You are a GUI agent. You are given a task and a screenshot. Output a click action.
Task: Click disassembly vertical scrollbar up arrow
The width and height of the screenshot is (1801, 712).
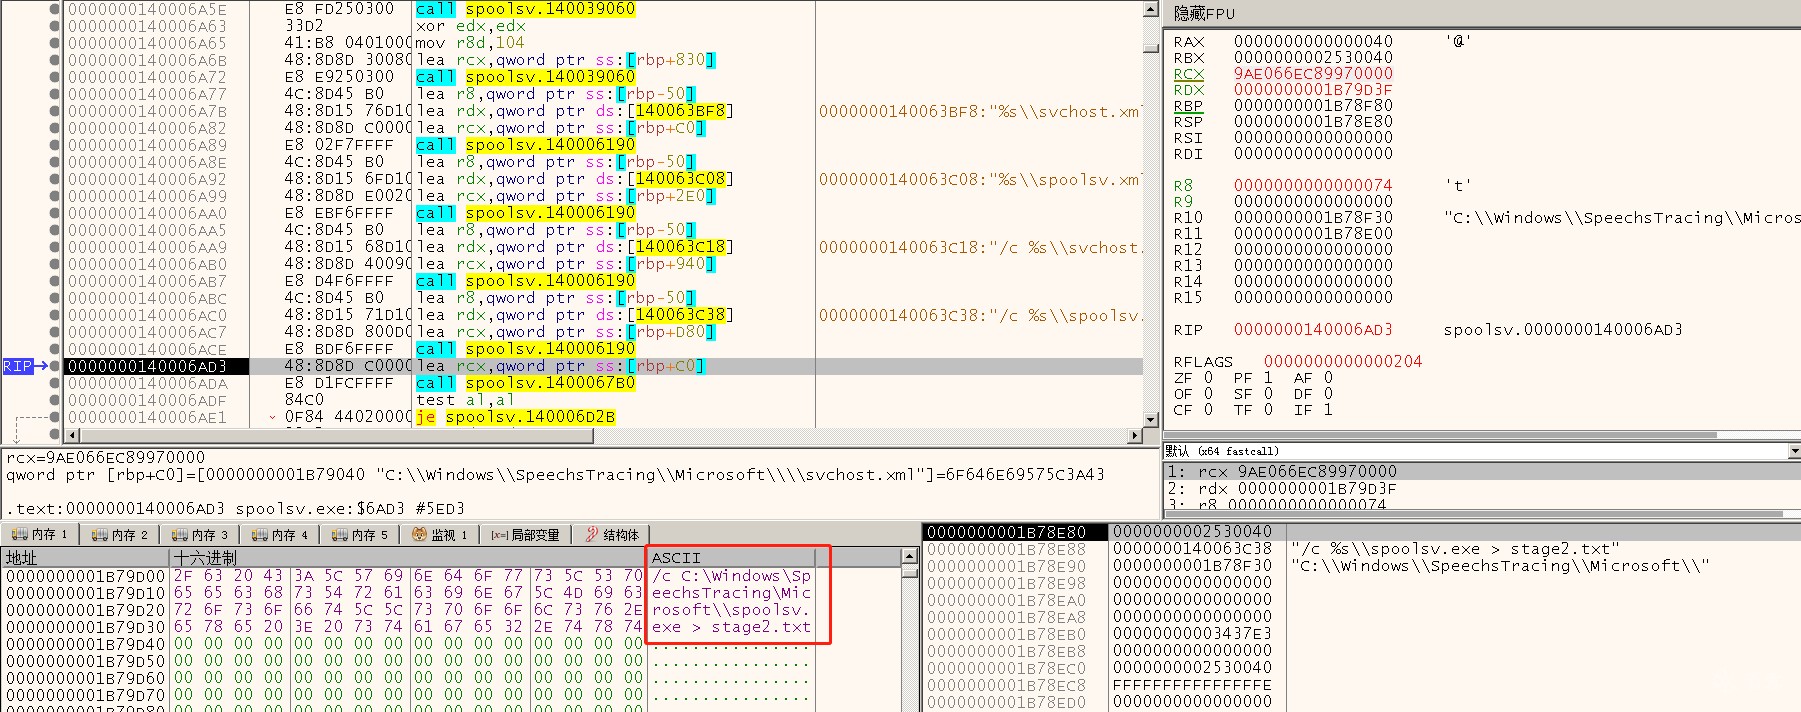[x=1151, y=9]
